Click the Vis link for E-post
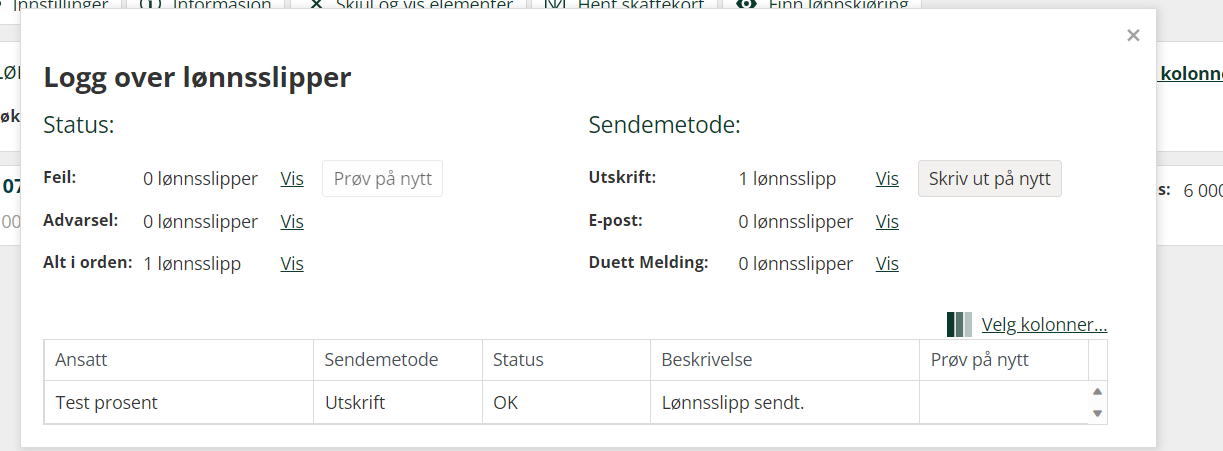Image resolution: width=1223 pixels, height=451 pixels. [887, 221]
